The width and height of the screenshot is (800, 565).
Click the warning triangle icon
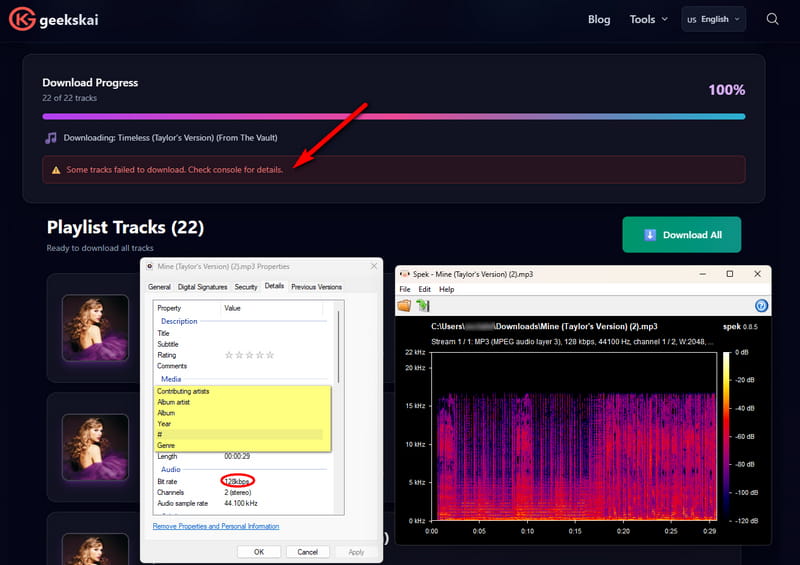click(x=56, y=170)
